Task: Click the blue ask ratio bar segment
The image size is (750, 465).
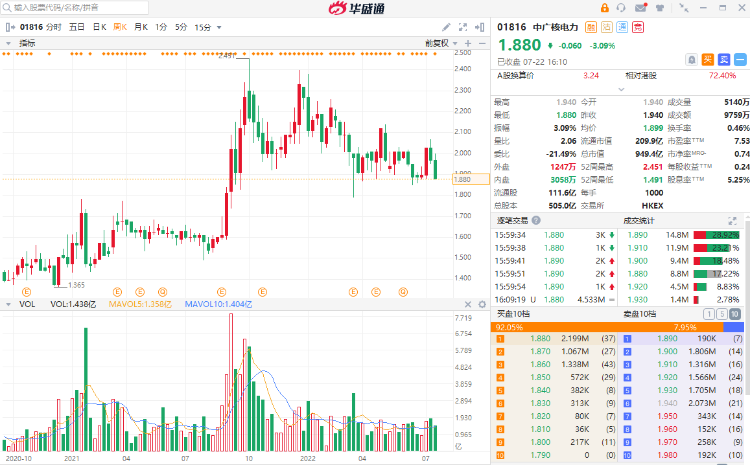Action: 733,327
